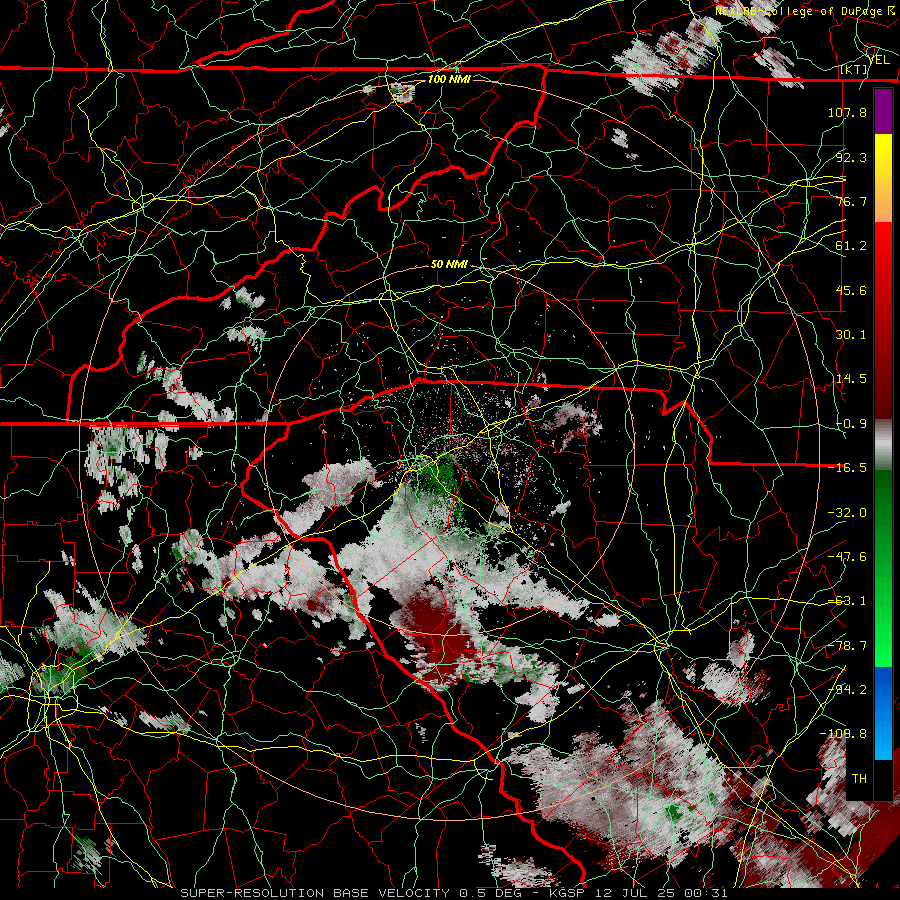
Task: Click the 50 NMI range ring label
Action: tap(449, 264)
